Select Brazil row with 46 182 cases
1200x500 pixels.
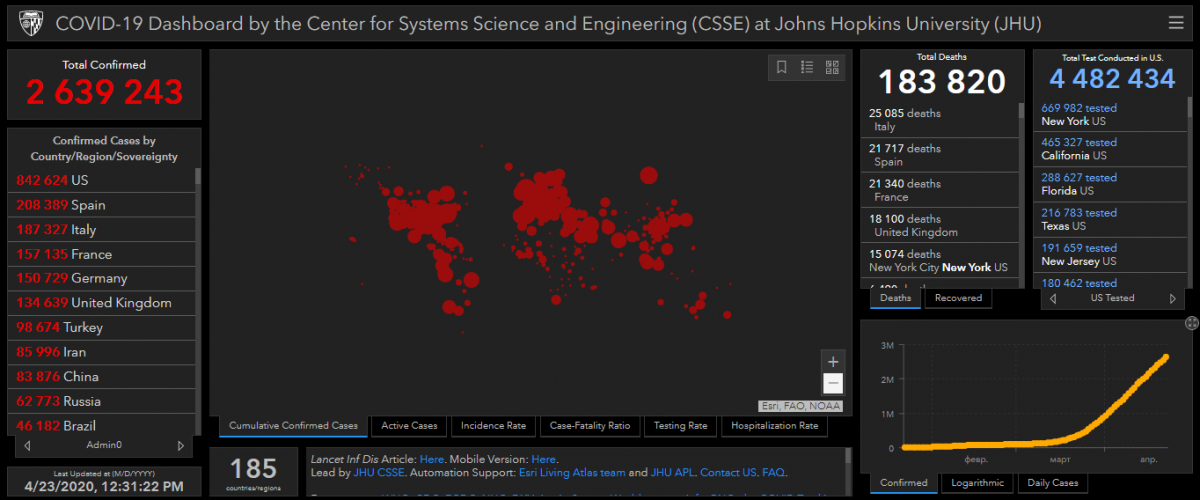(100, 424)
